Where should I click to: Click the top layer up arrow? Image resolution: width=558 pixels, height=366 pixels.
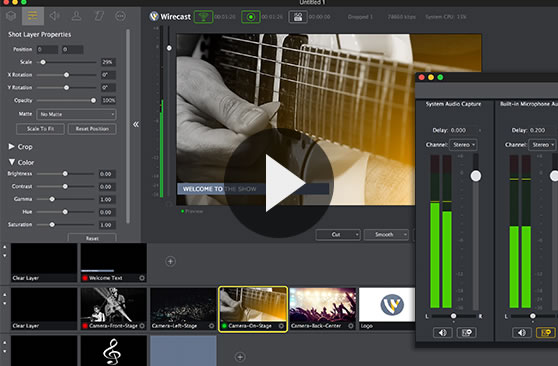(x=5, y=247)
